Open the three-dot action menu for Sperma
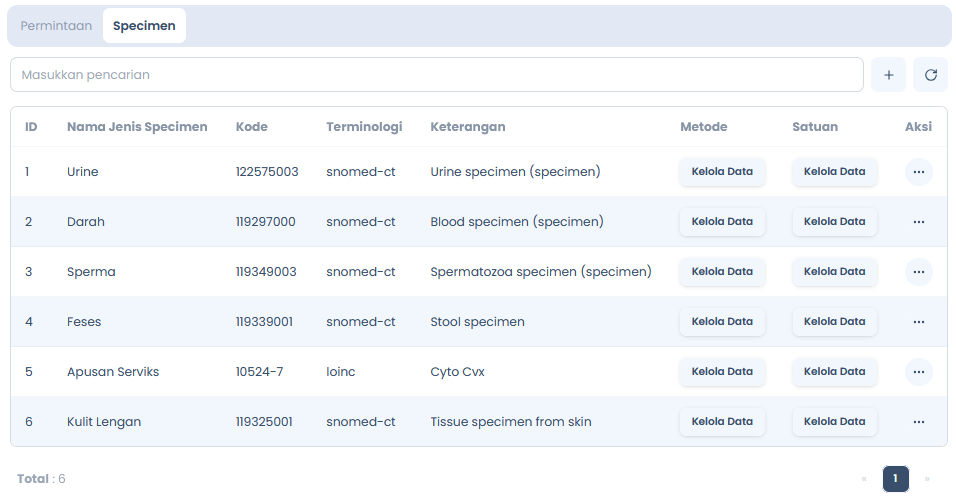Image resolution: width=956 pixels, height=500 pixels. point(919,272)
